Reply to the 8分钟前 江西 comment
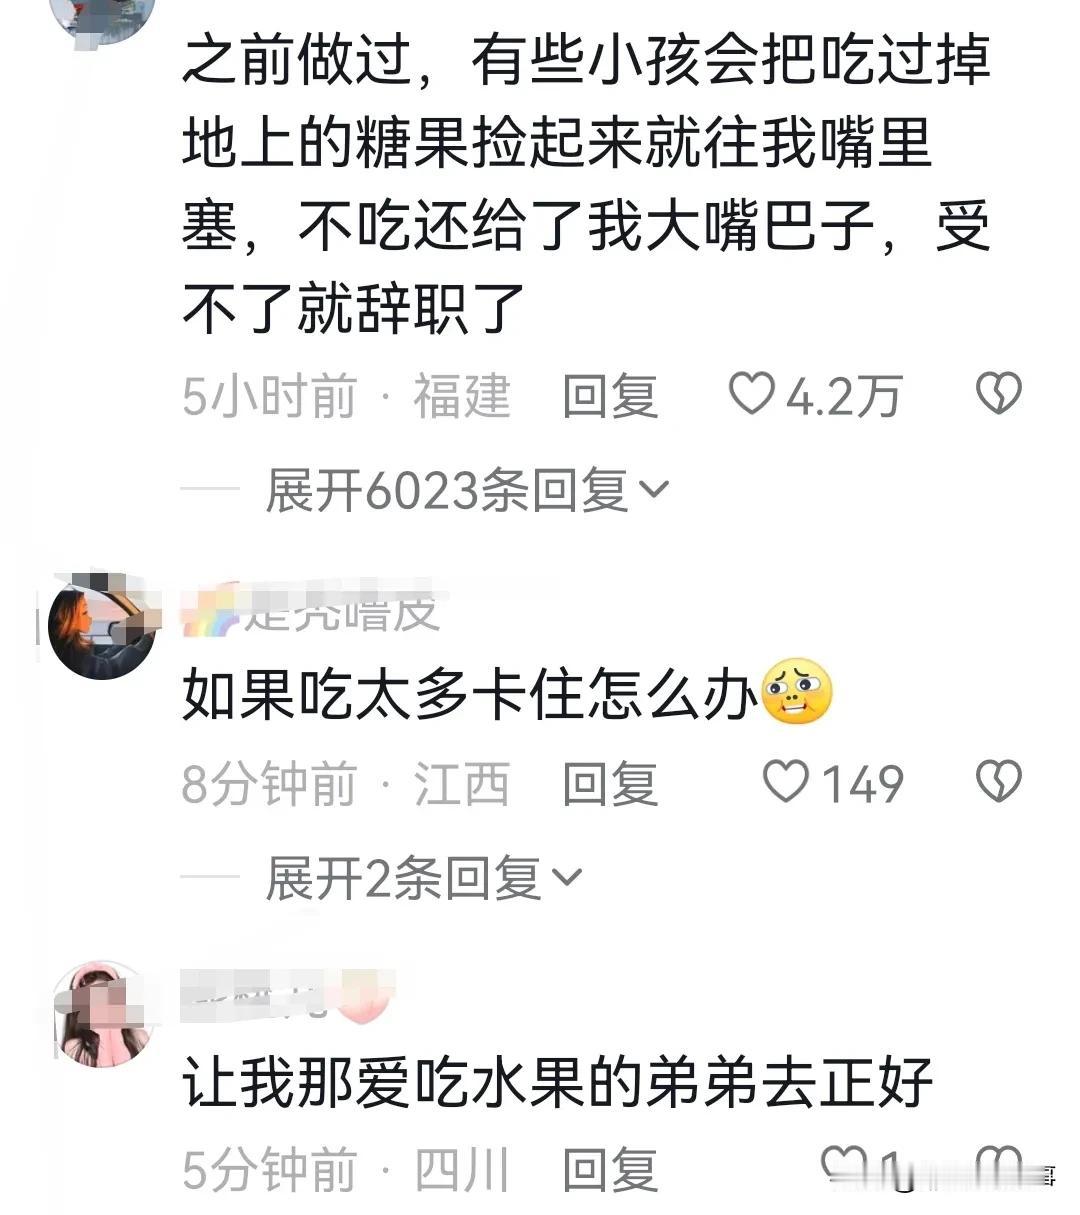This screenshot has width=1080, height=1215. coord(610,783)
